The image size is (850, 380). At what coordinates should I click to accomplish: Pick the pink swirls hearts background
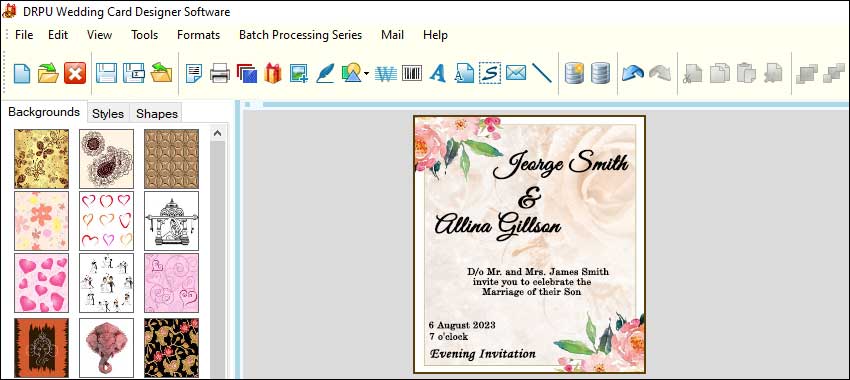pyautogui.click(x=171, y=283)
